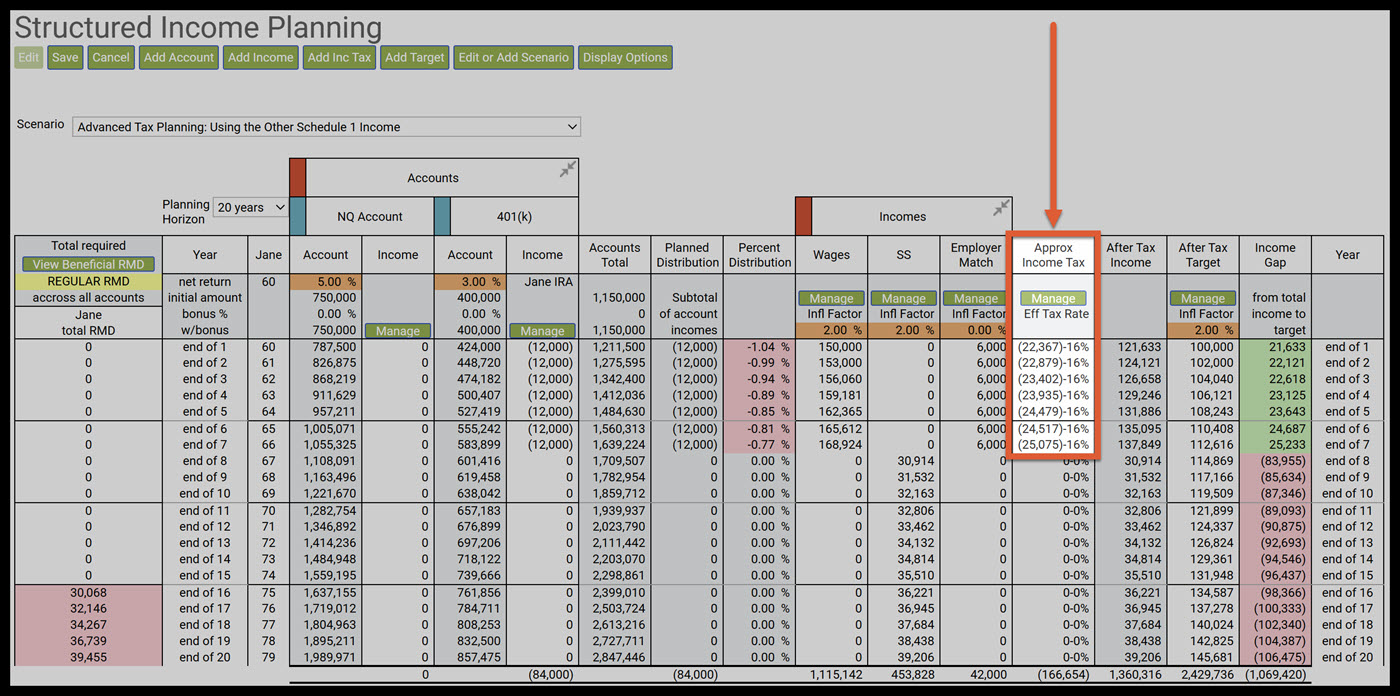
Task: Click Income Gap column header
Action: pos(1275,255)
